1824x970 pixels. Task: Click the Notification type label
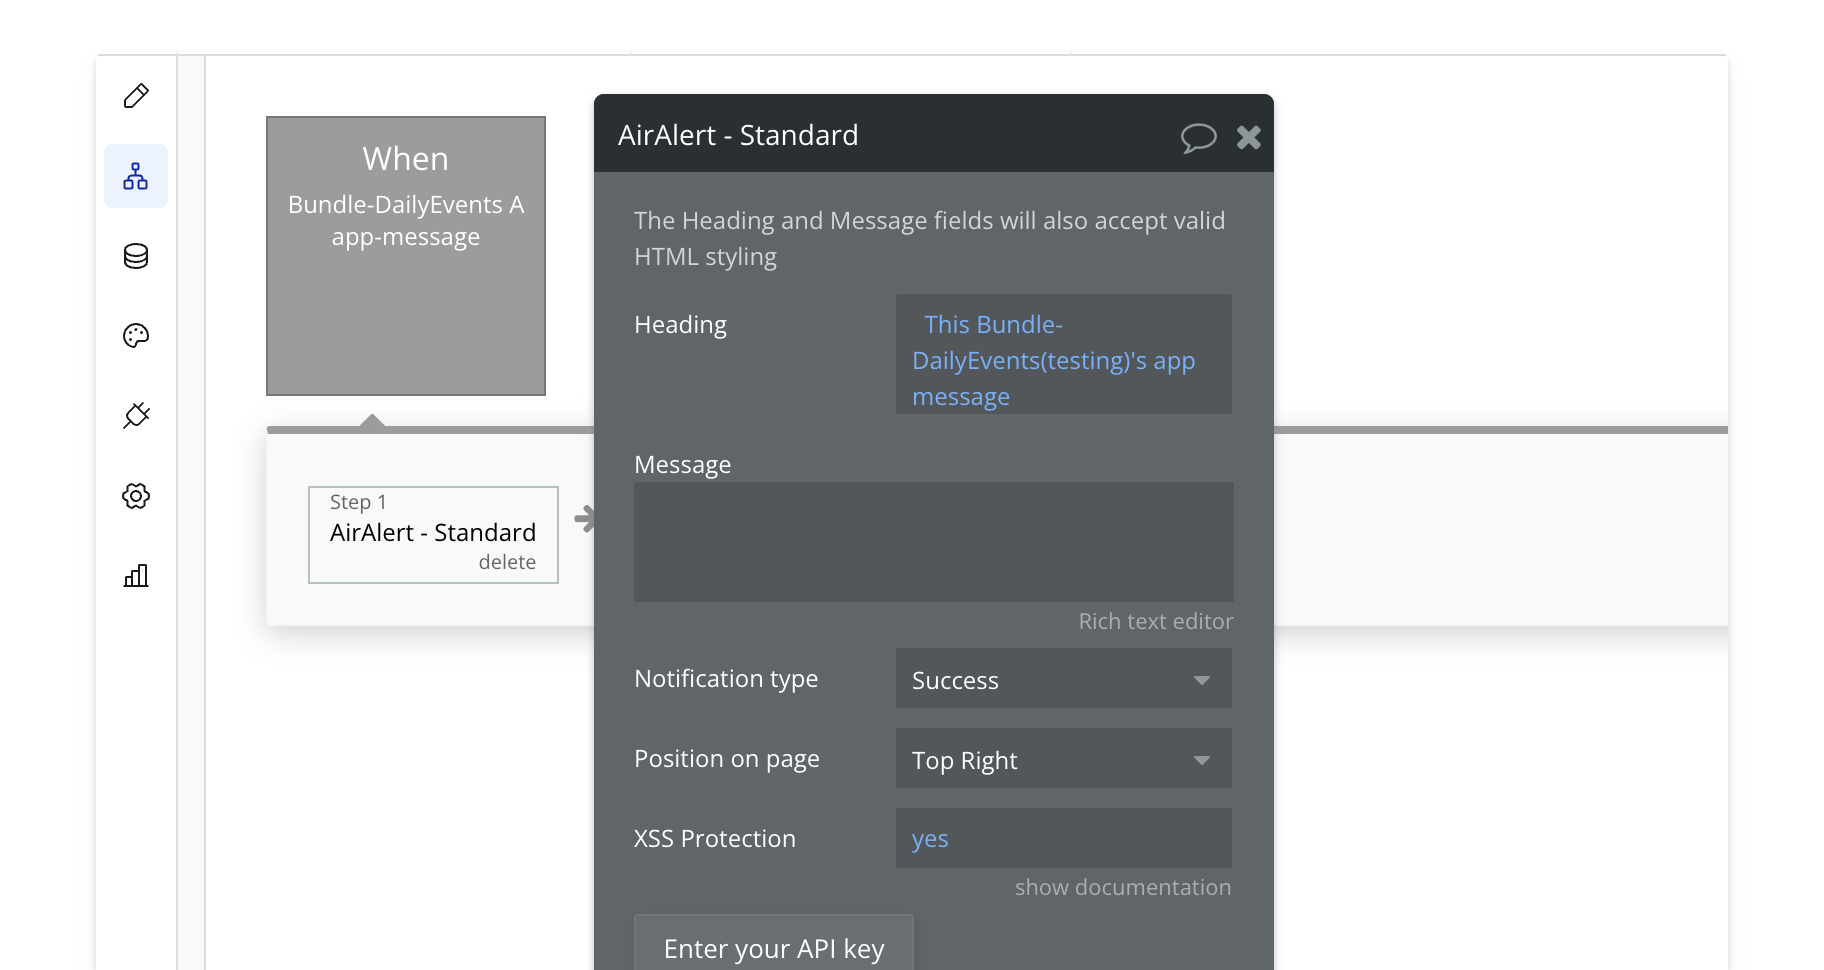point(726,679)
